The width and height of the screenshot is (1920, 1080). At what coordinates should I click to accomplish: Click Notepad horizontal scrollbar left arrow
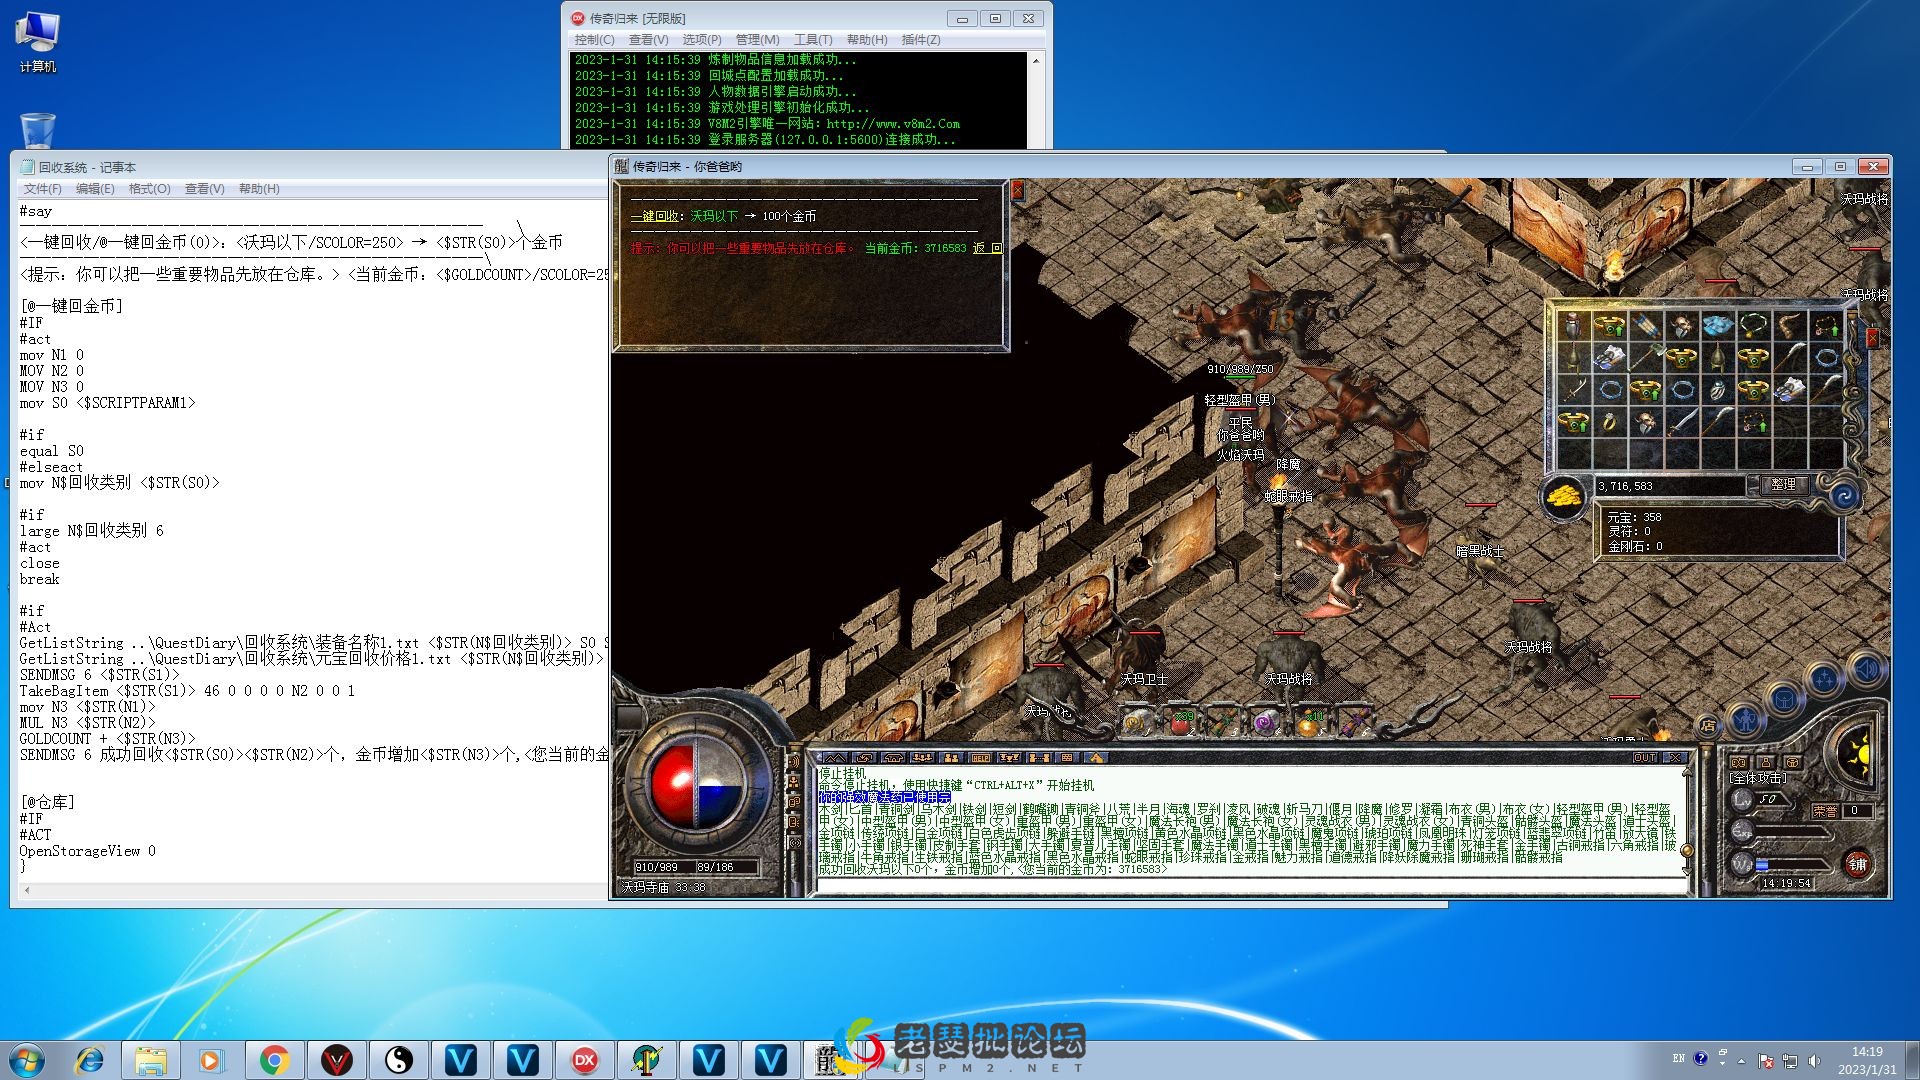(27, 890)
